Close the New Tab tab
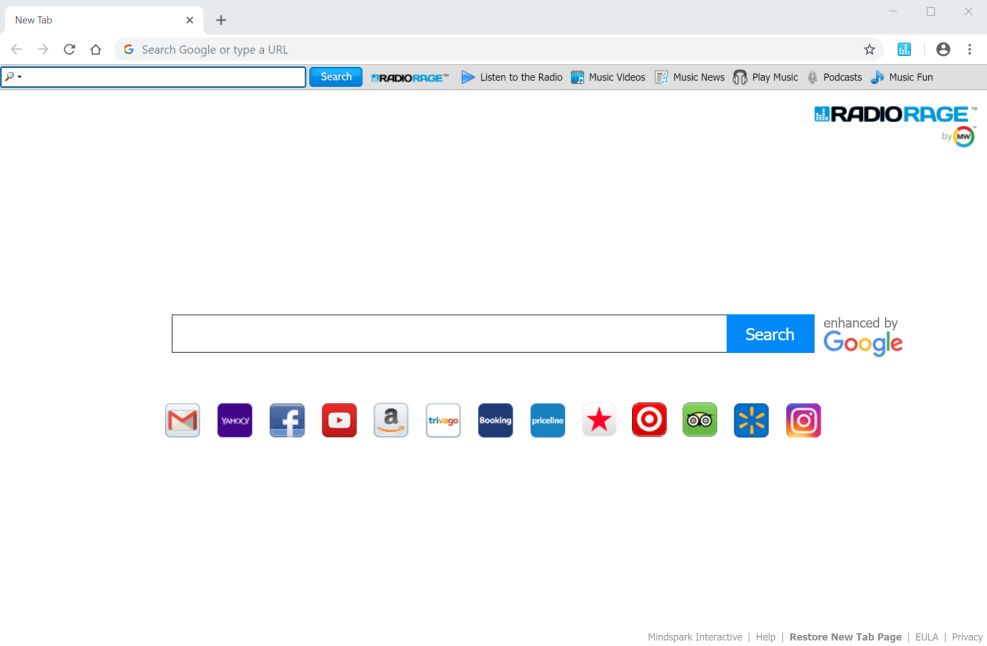The width and height of the screenshot is (987, 646). tap(189, 20)
